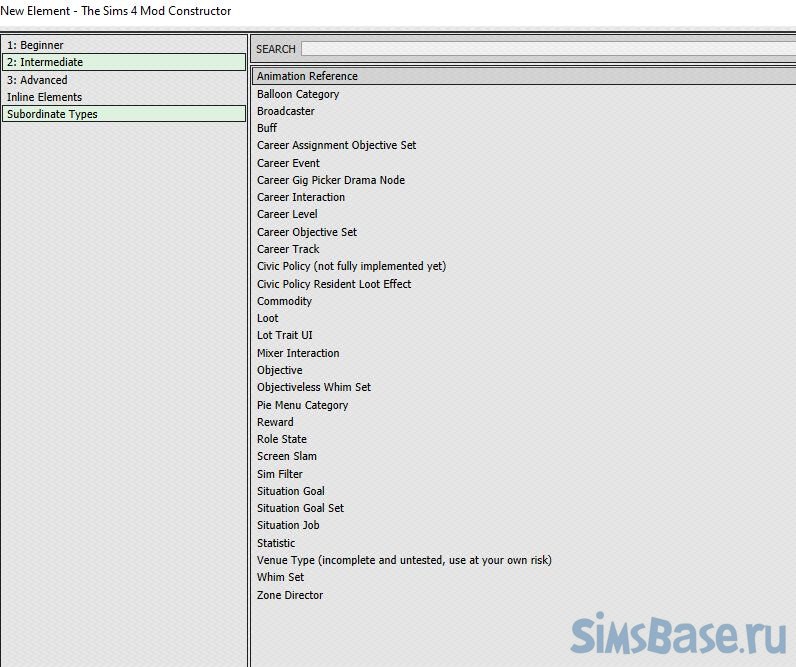Switch to the 2: Intermediate category
Screen dimensions: 796x667
pyautogui.click(x=45, y=62)
